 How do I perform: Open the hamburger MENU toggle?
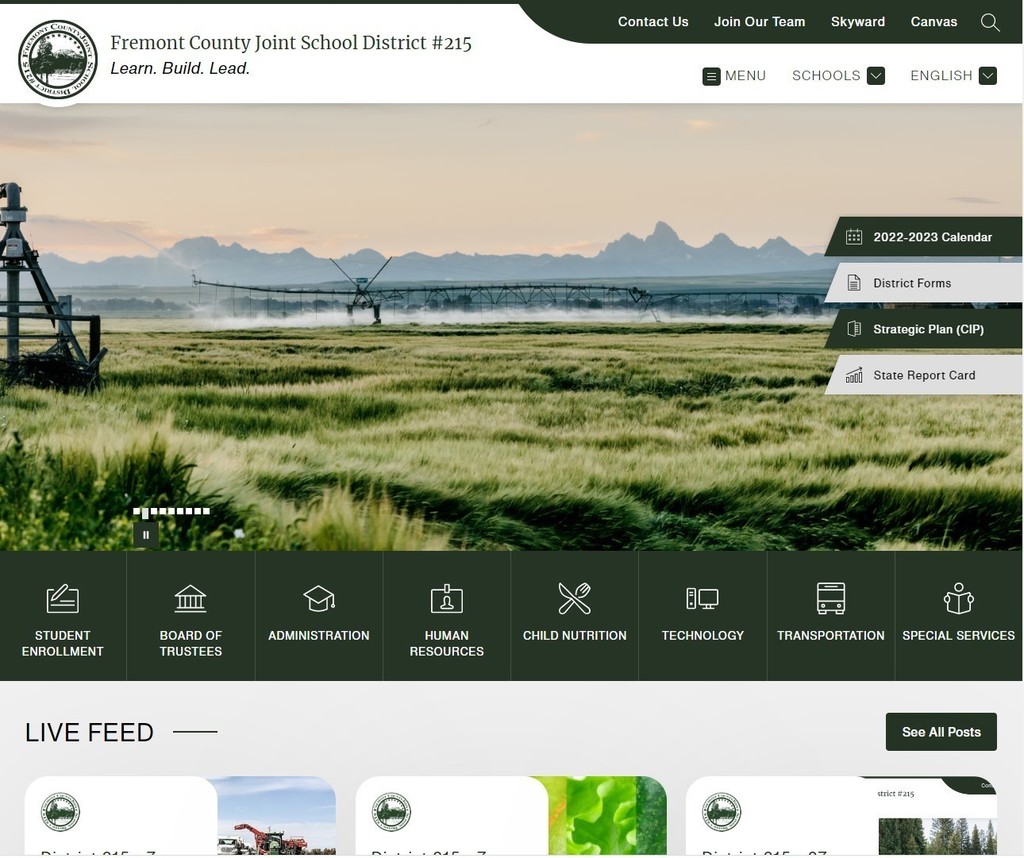[734, 76]
